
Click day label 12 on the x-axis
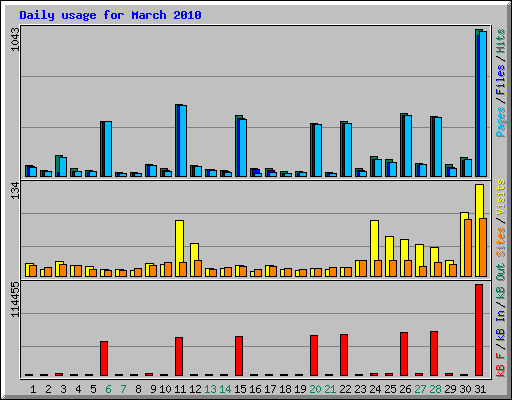(195, 389)
